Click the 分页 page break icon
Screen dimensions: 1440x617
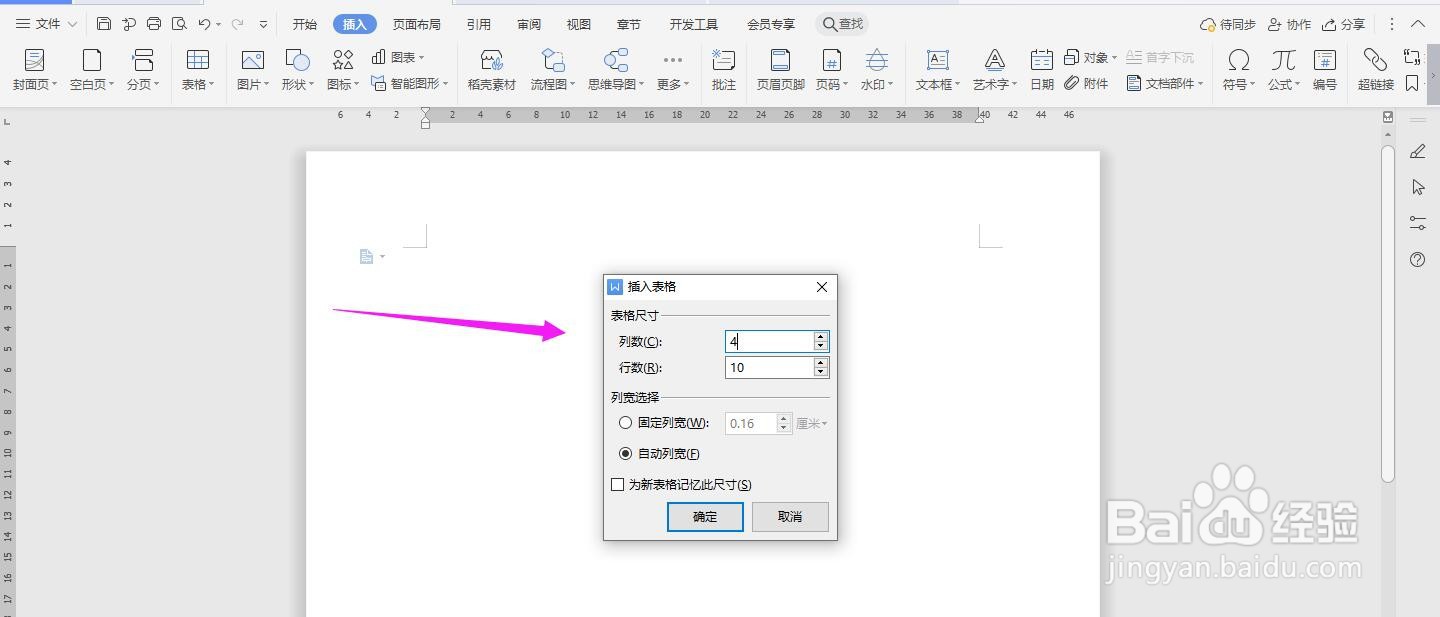pyautogui.click(x=143, y=60)
